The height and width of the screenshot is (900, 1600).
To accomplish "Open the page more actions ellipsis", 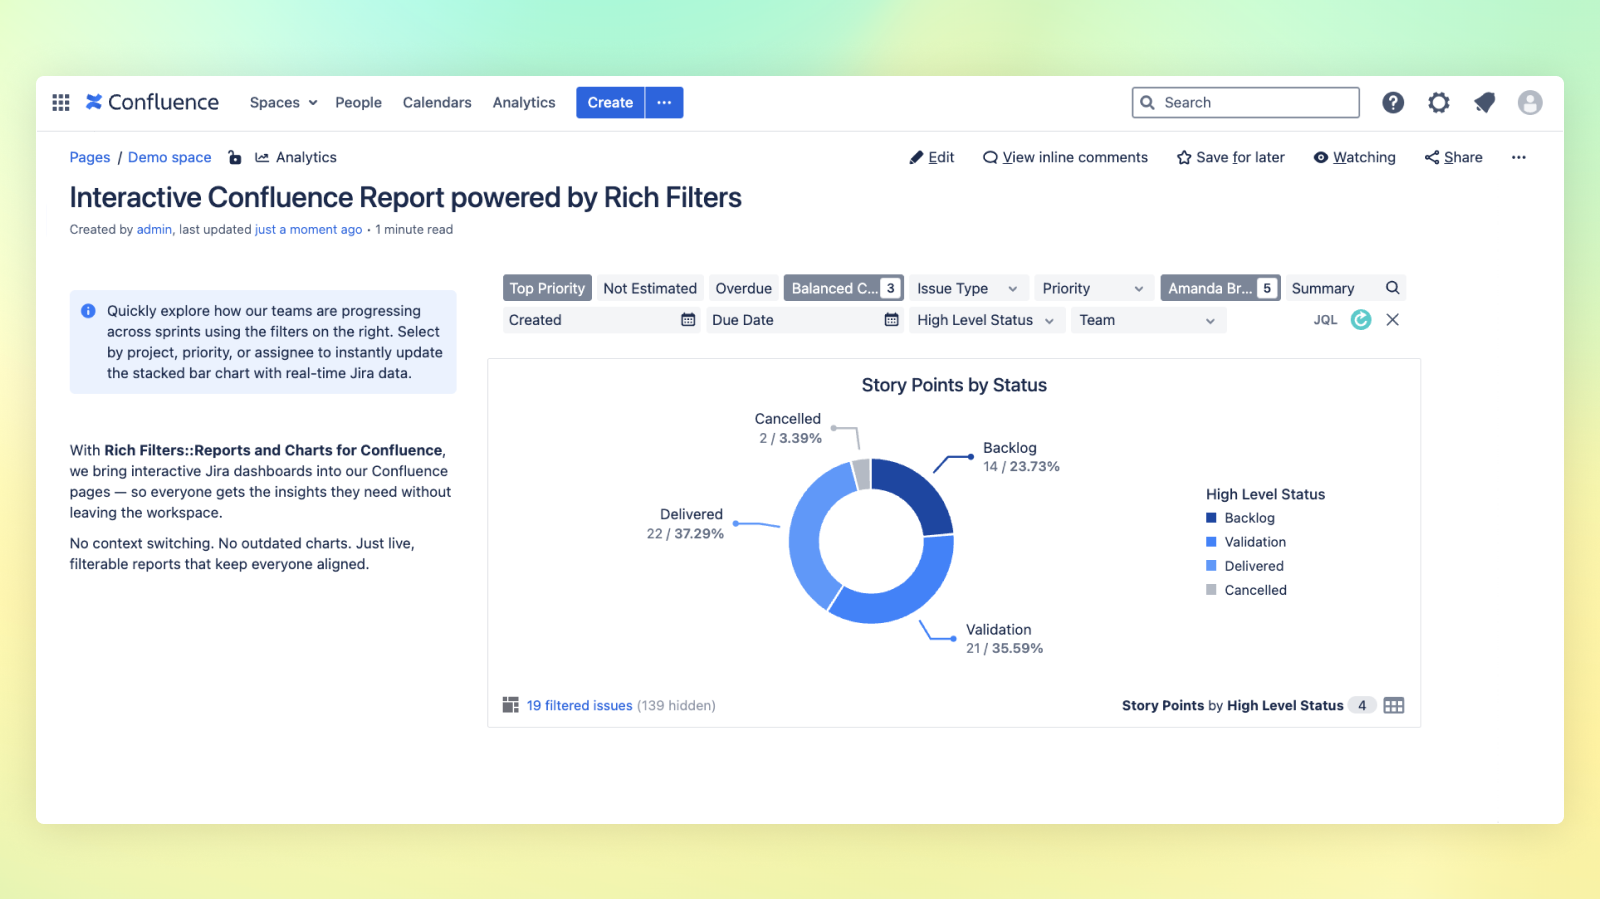I will pyautogui.click(x=1519, y=157).
